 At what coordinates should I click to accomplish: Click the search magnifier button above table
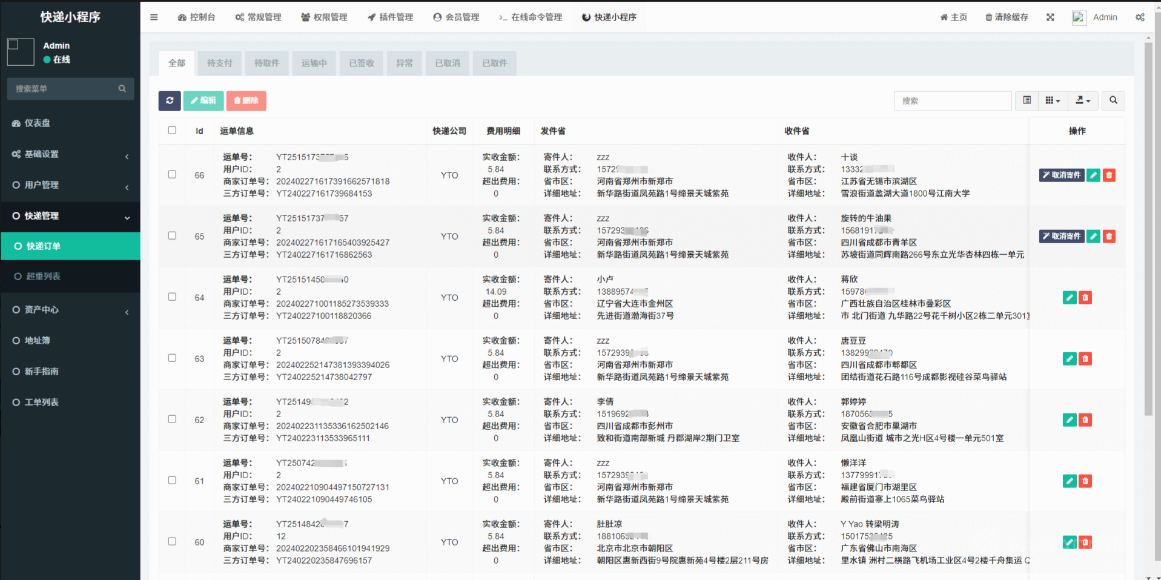point(1112,100)
